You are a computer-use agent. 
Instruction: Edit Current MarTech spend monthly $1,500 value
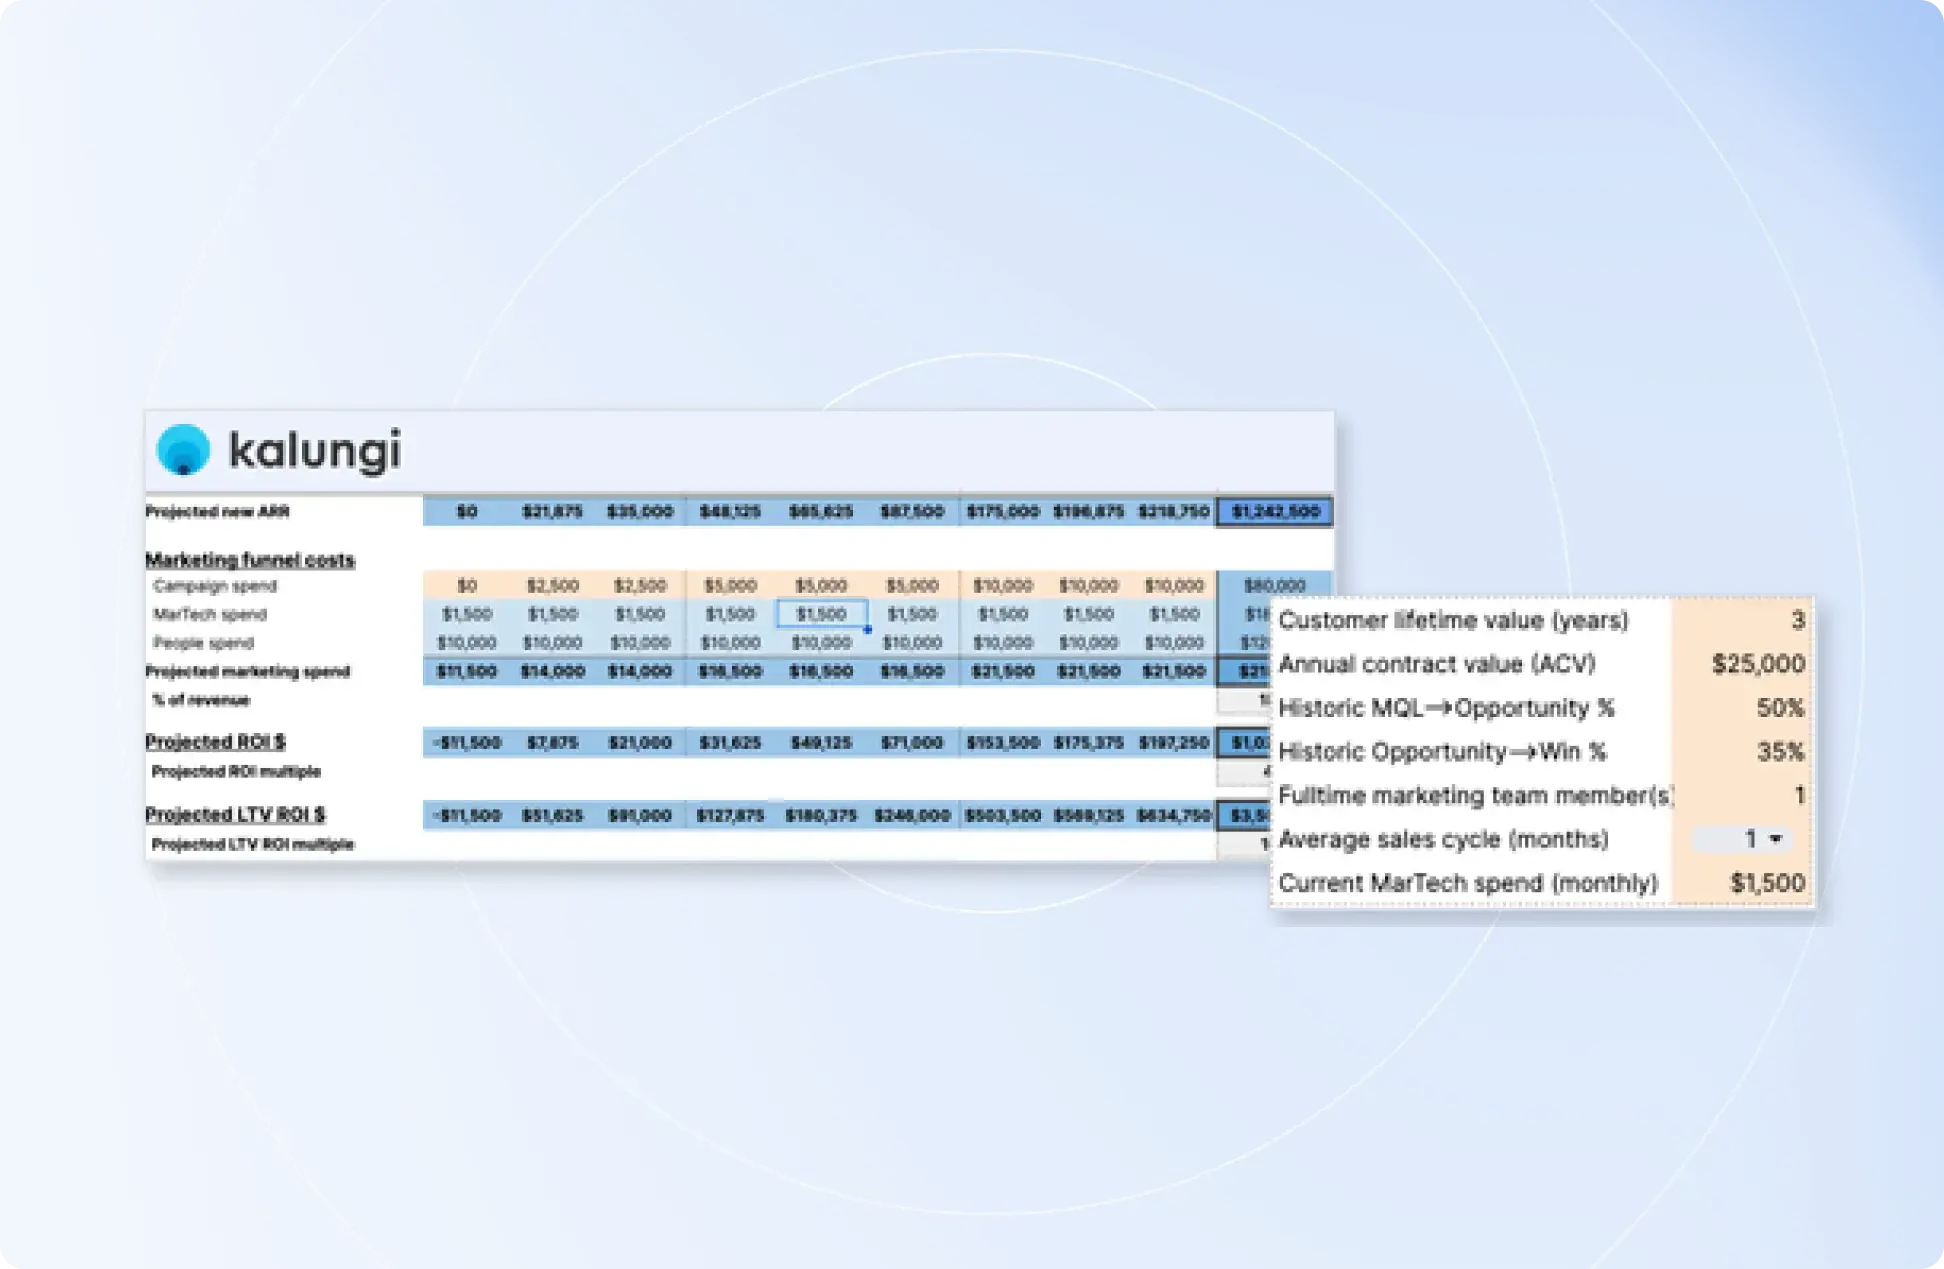click(x=1742, y=883)
